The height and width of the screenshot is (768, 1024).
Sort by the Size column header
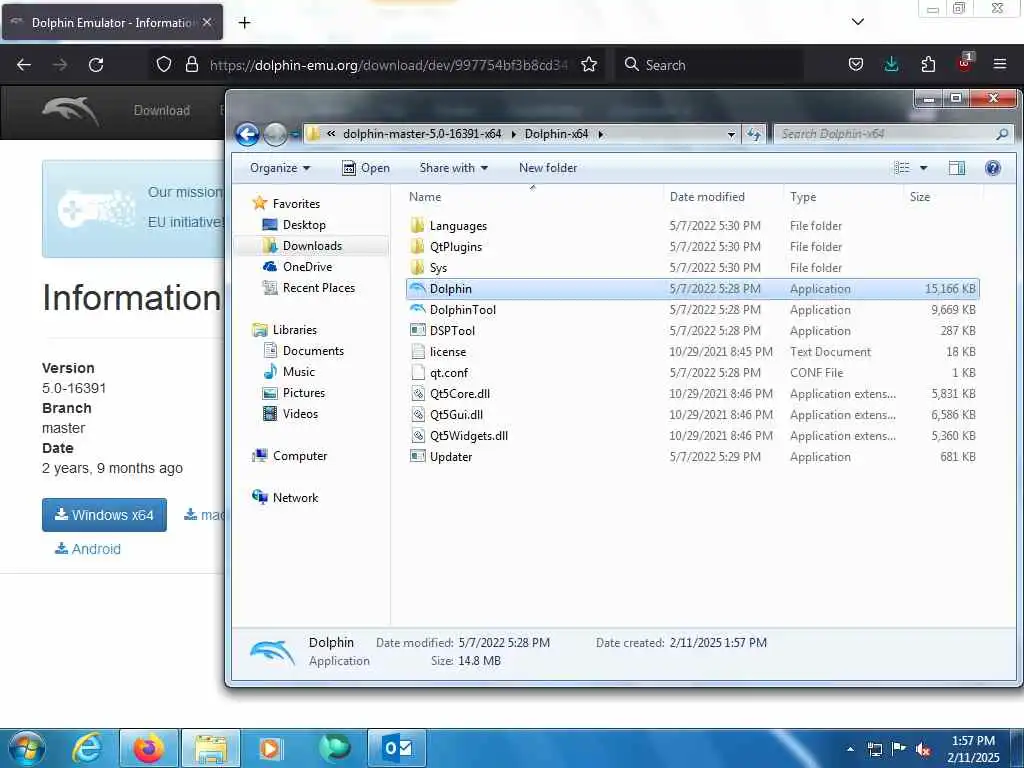point(920,197)
